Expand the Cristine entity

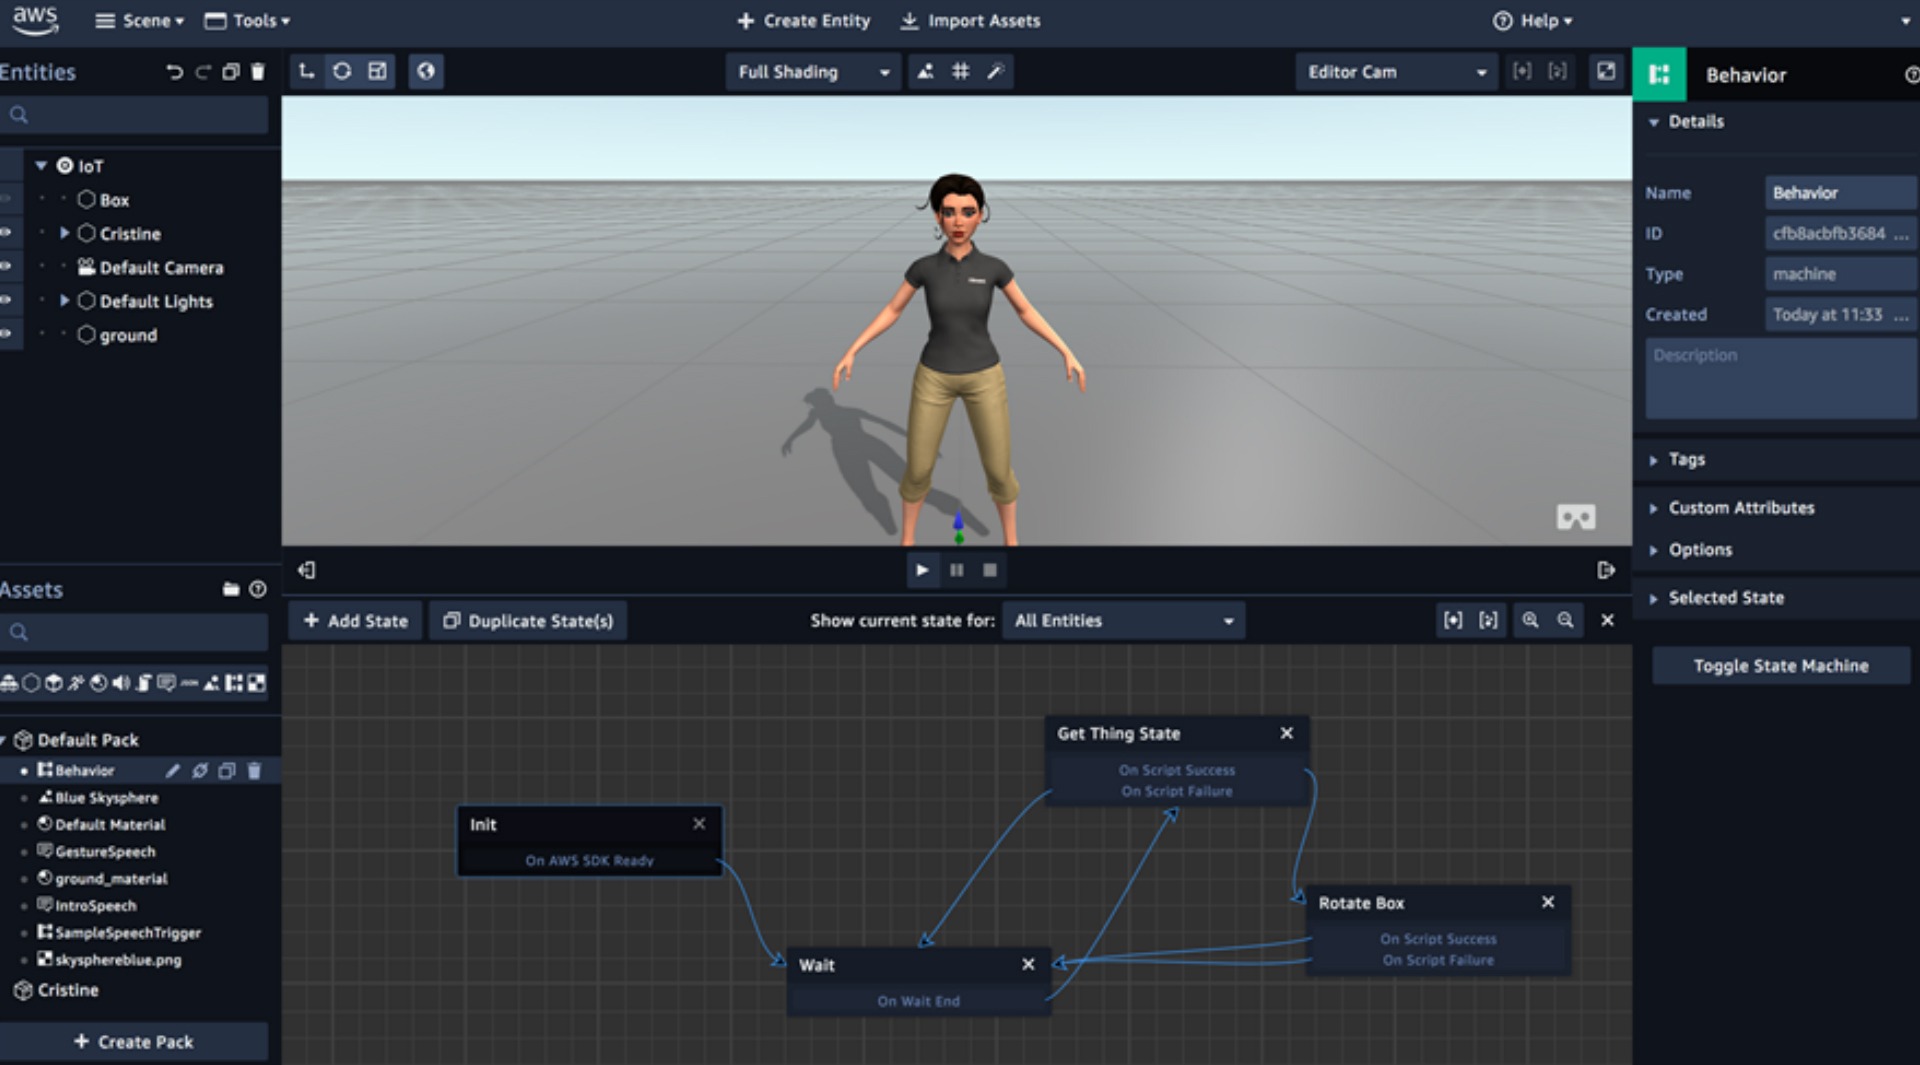[65, 233]
